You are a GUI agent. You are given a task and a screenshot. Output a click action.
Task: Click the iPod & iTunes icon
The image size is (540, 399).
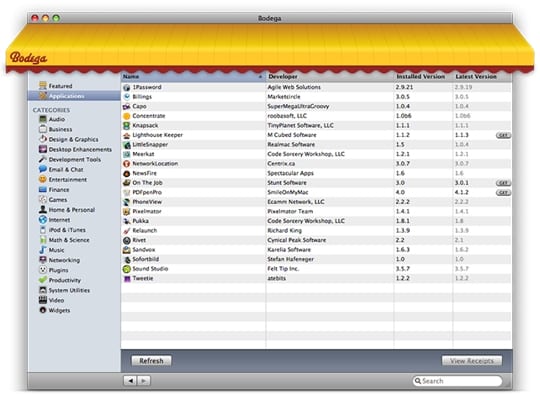(43, 230)
